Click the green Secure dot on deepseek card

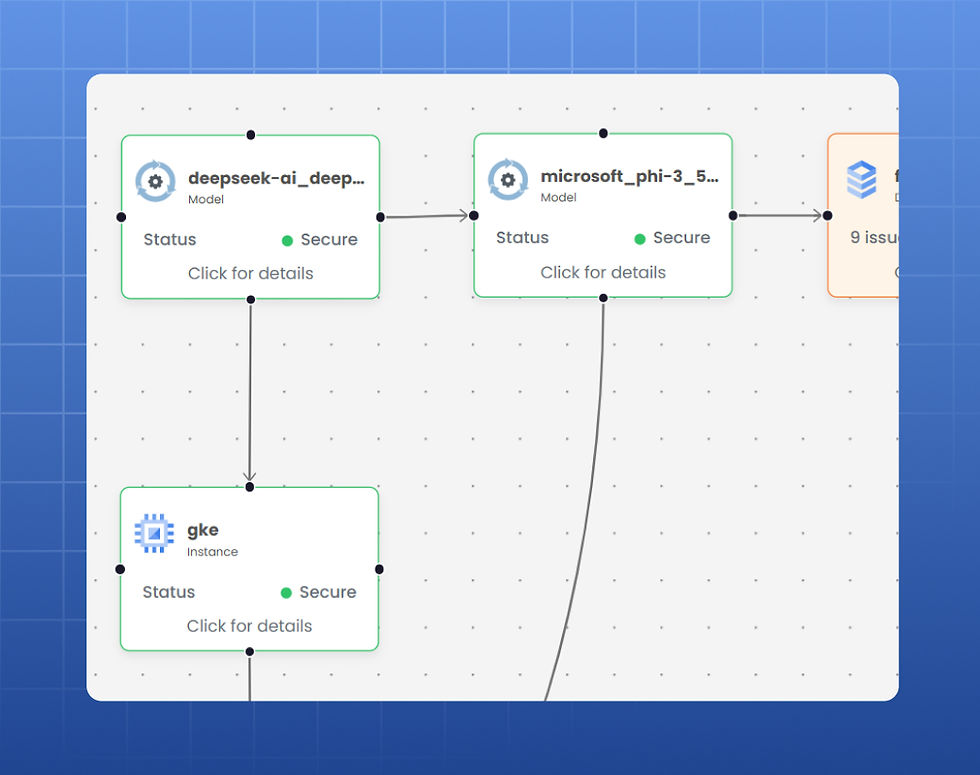pyautogui.click(x=288, y=241)
